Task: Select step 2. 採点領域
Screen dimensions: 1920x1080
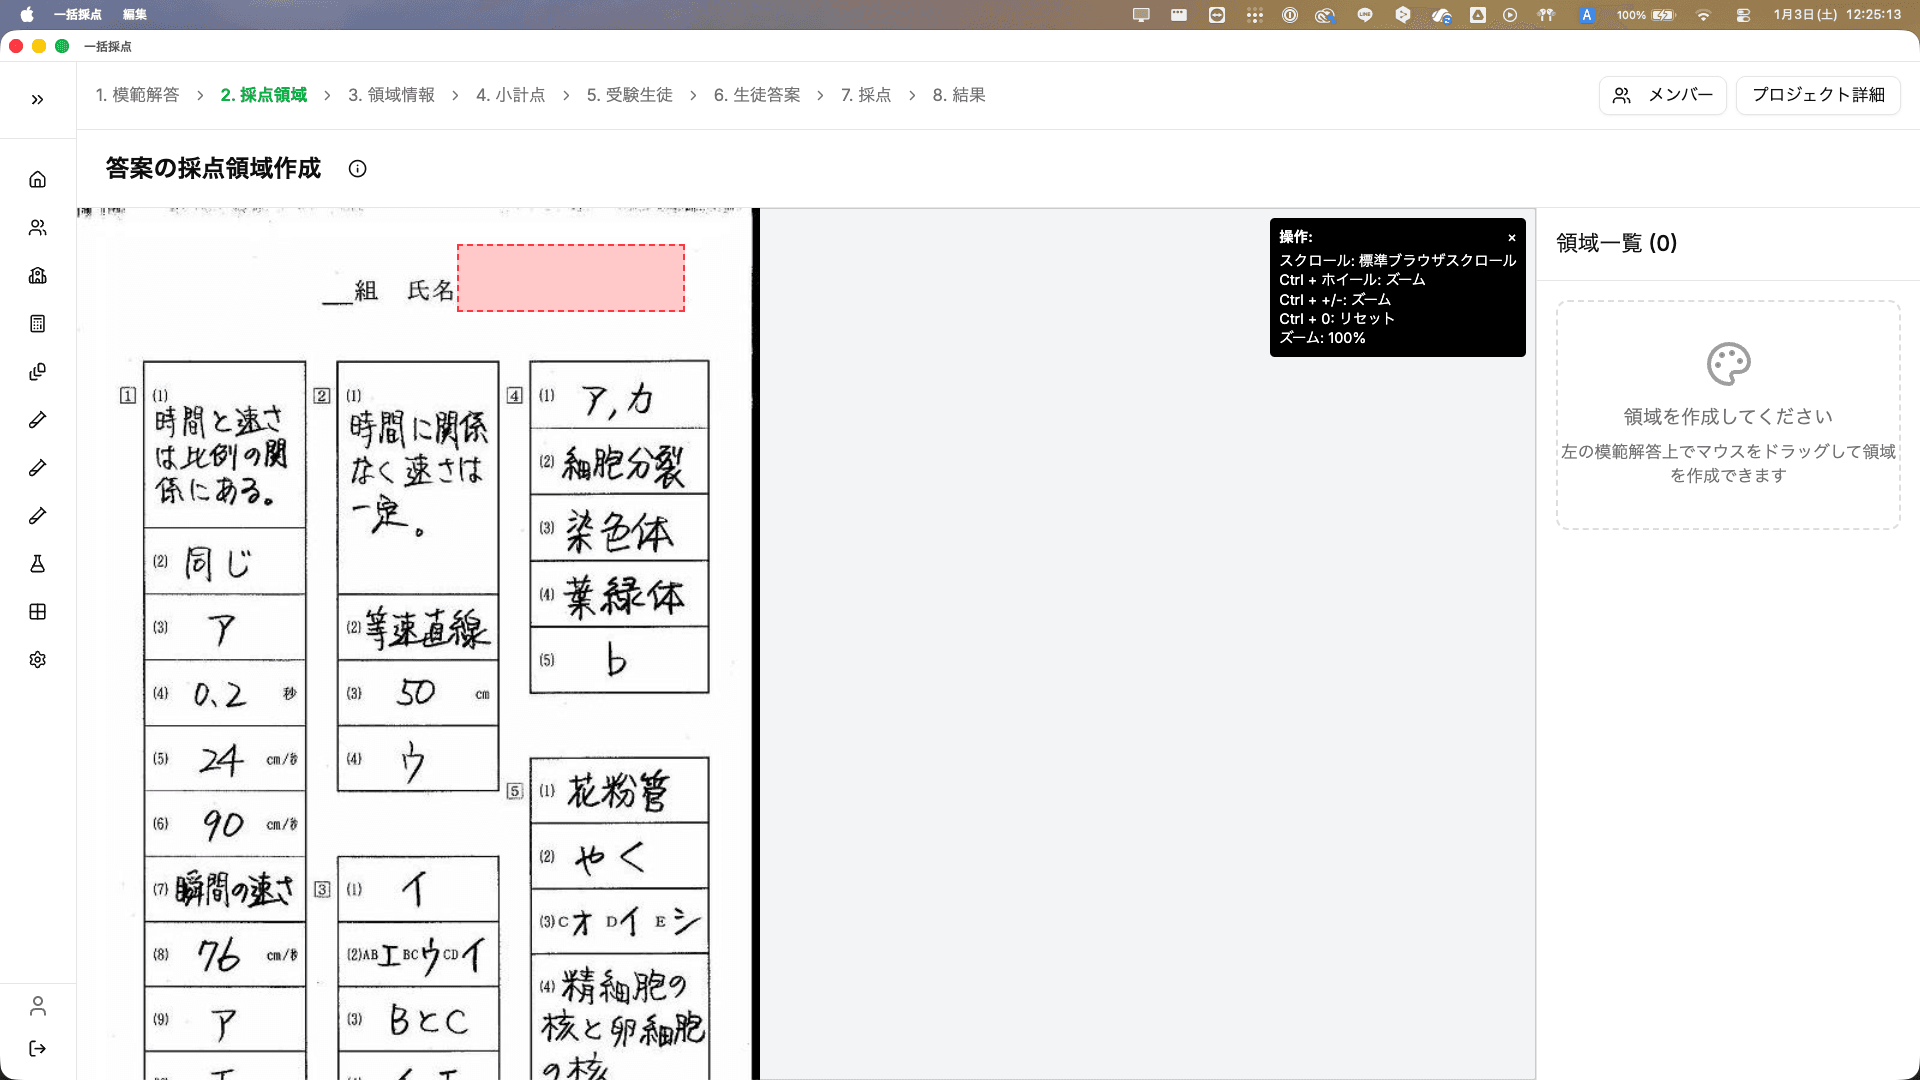Action: point(264,95)
